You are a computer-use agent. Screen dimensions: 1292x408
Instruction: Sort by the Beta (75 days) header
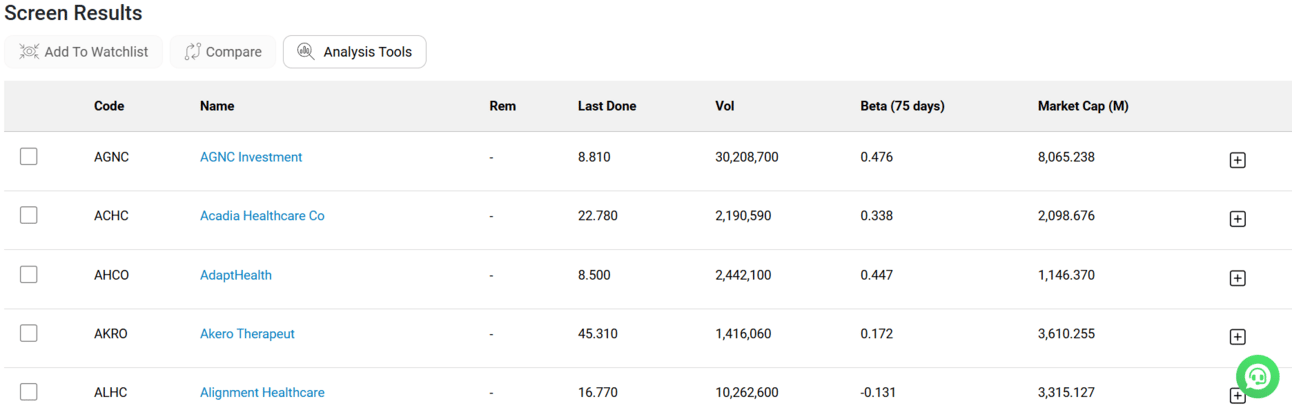pos(902,106)
